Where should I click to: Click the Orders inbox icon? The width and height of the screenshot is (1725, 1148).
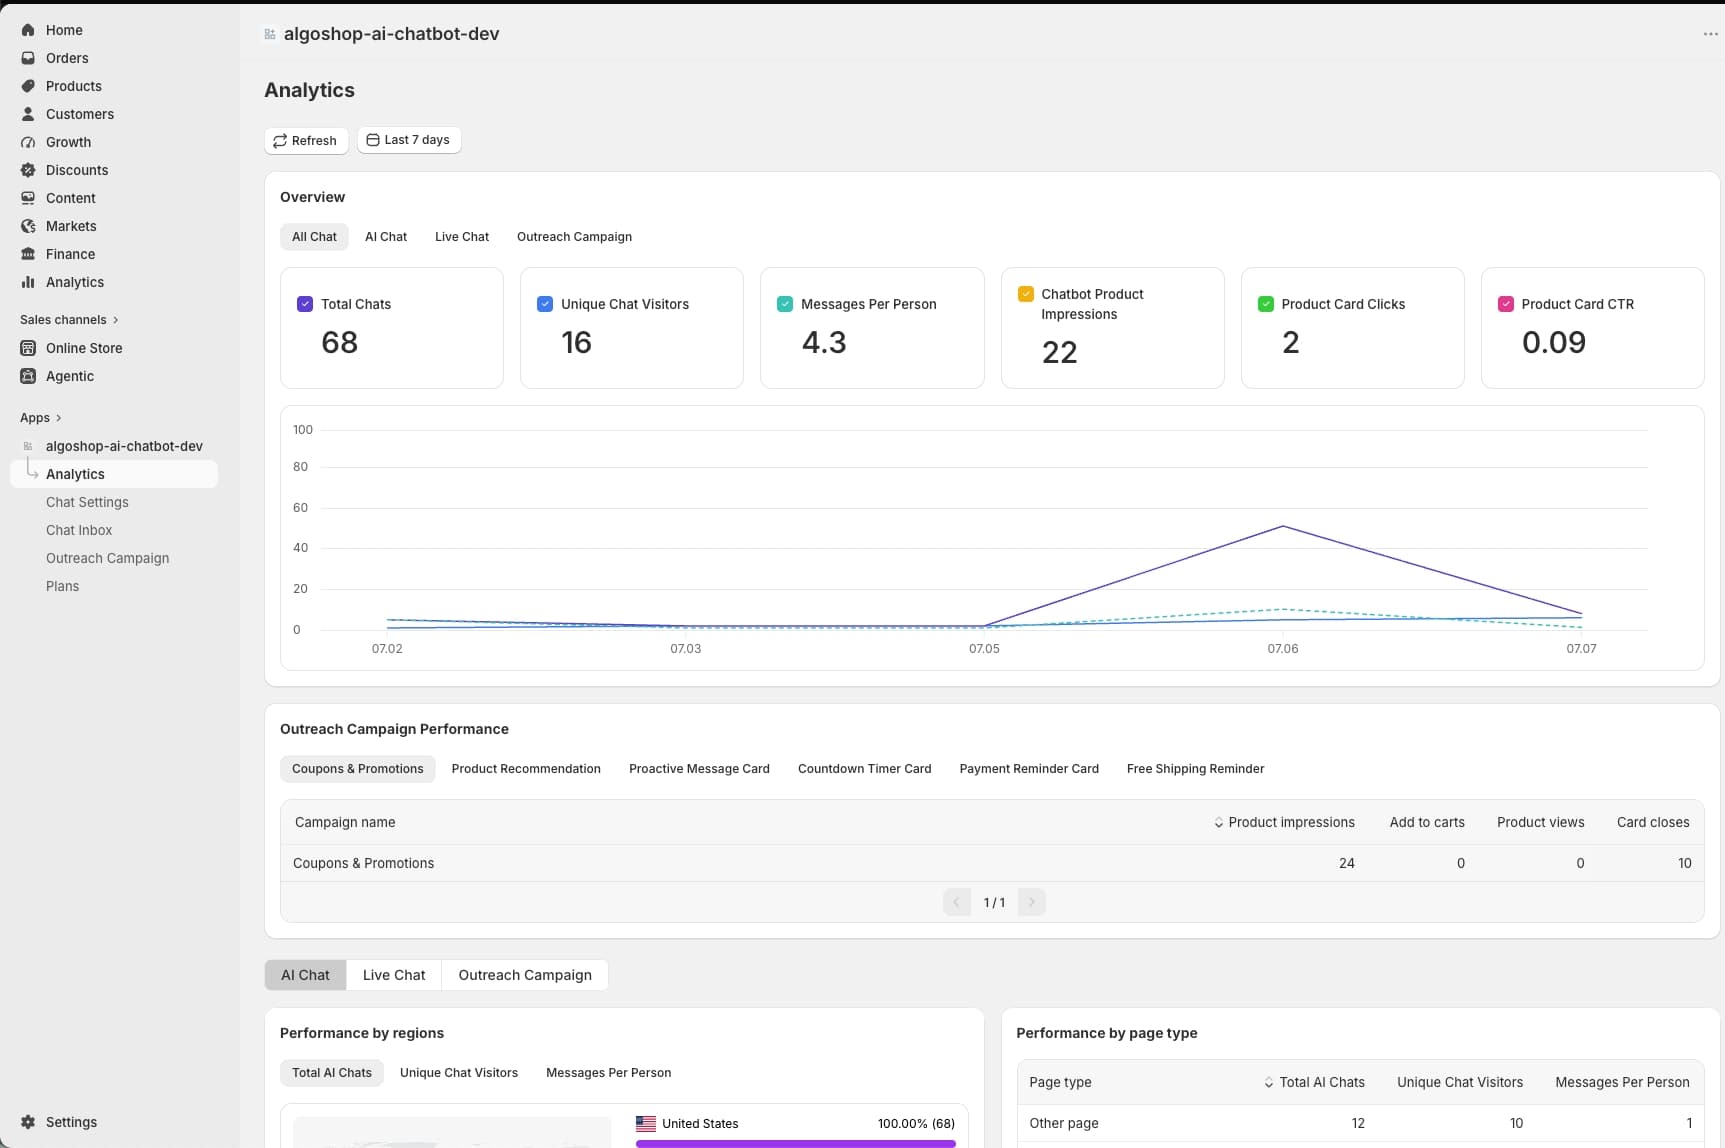click(28, 58)
